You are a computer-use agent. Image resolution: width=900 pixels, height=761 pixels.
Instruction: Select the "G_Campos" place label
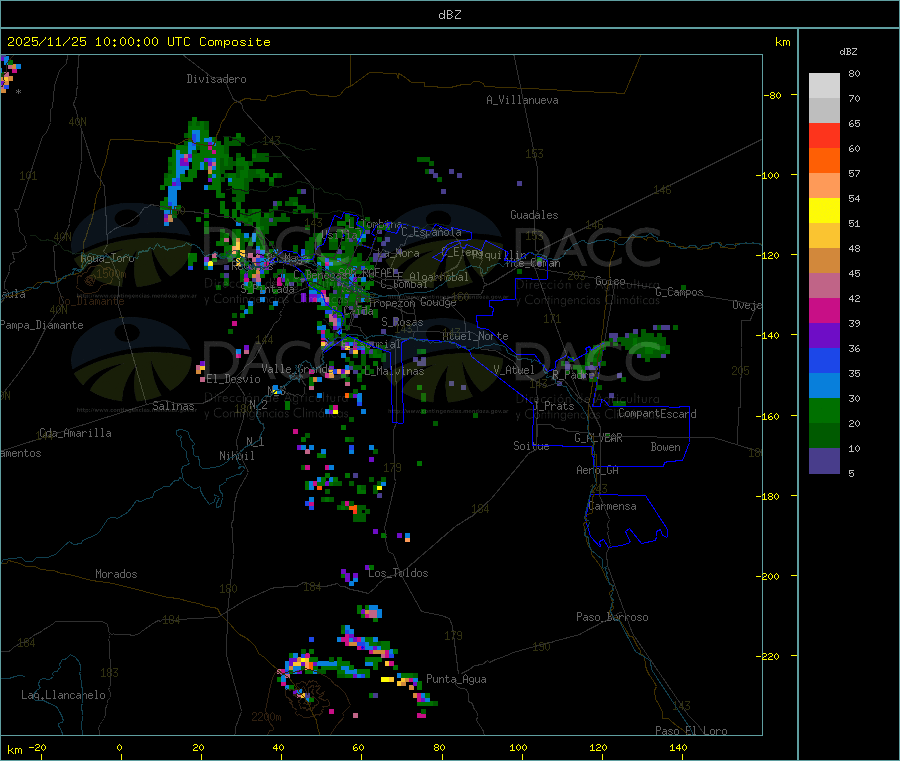click(x=679, y=292)
